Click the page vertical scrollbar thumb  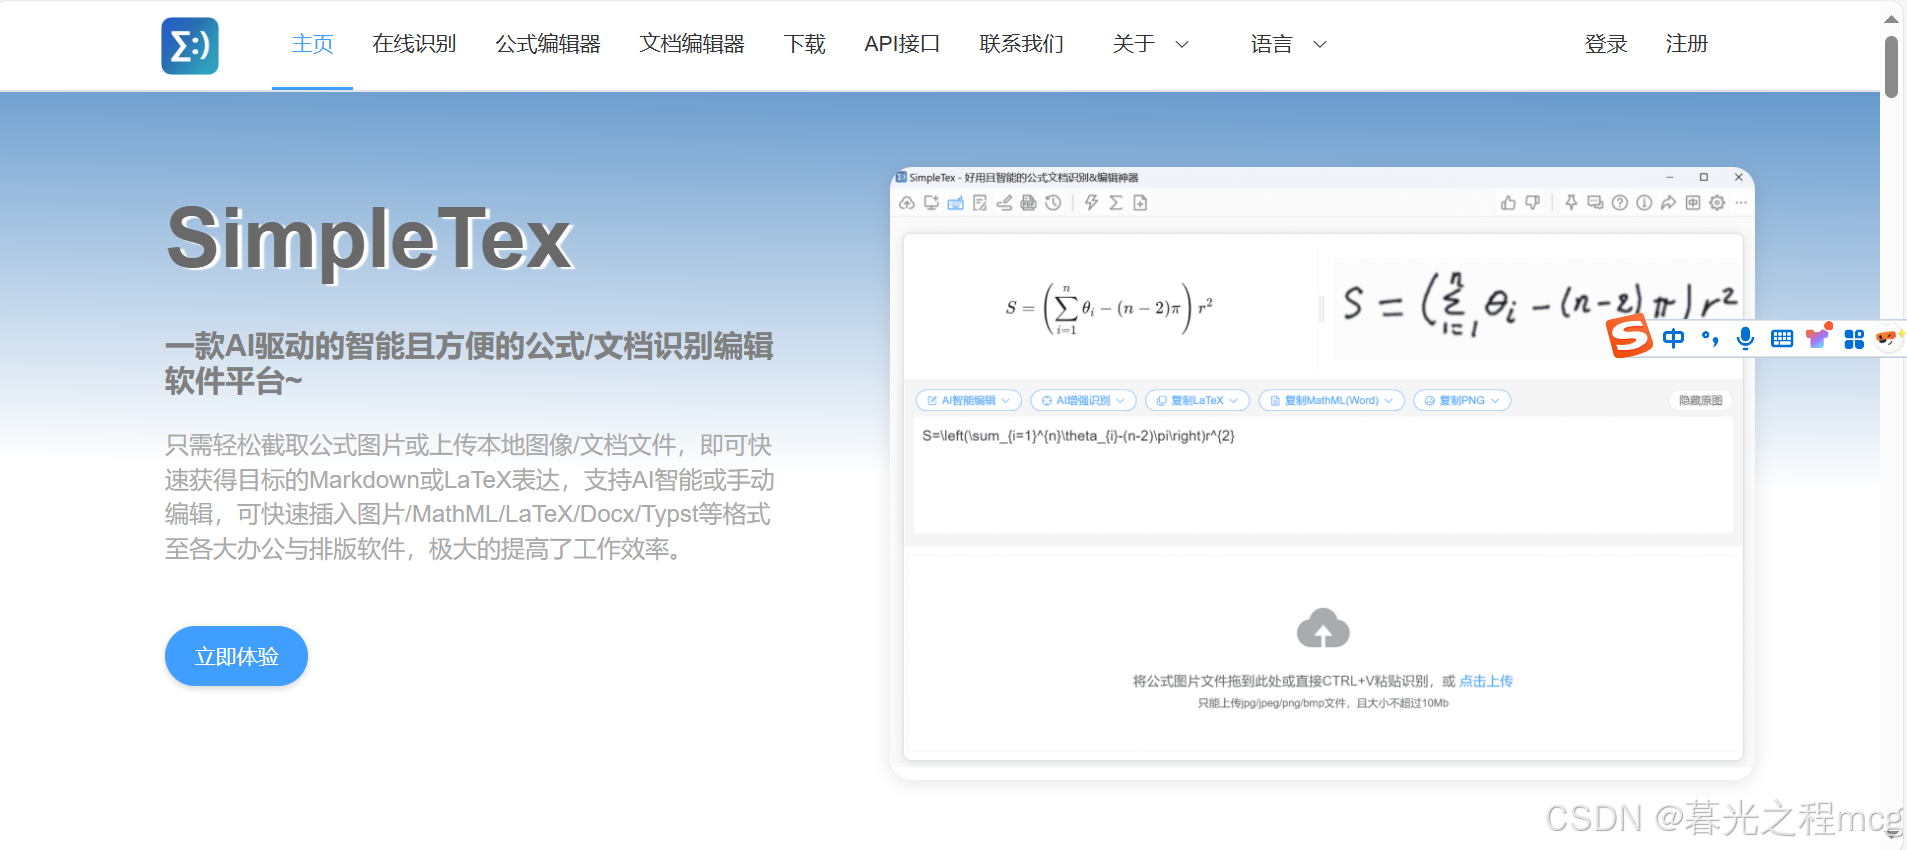[1891, 66]
